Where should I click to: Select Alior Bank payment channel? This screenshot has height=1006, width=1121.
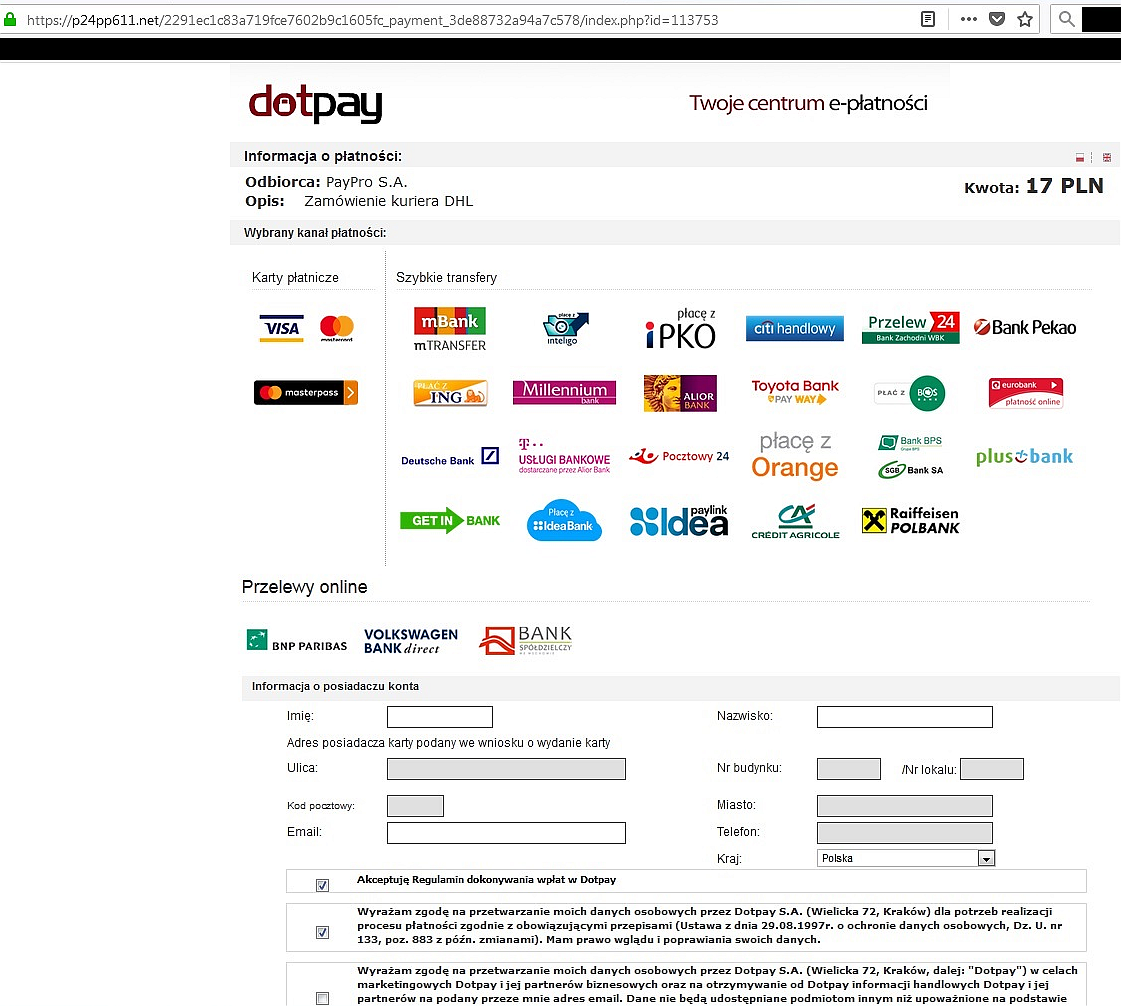(x=680, y=393)
